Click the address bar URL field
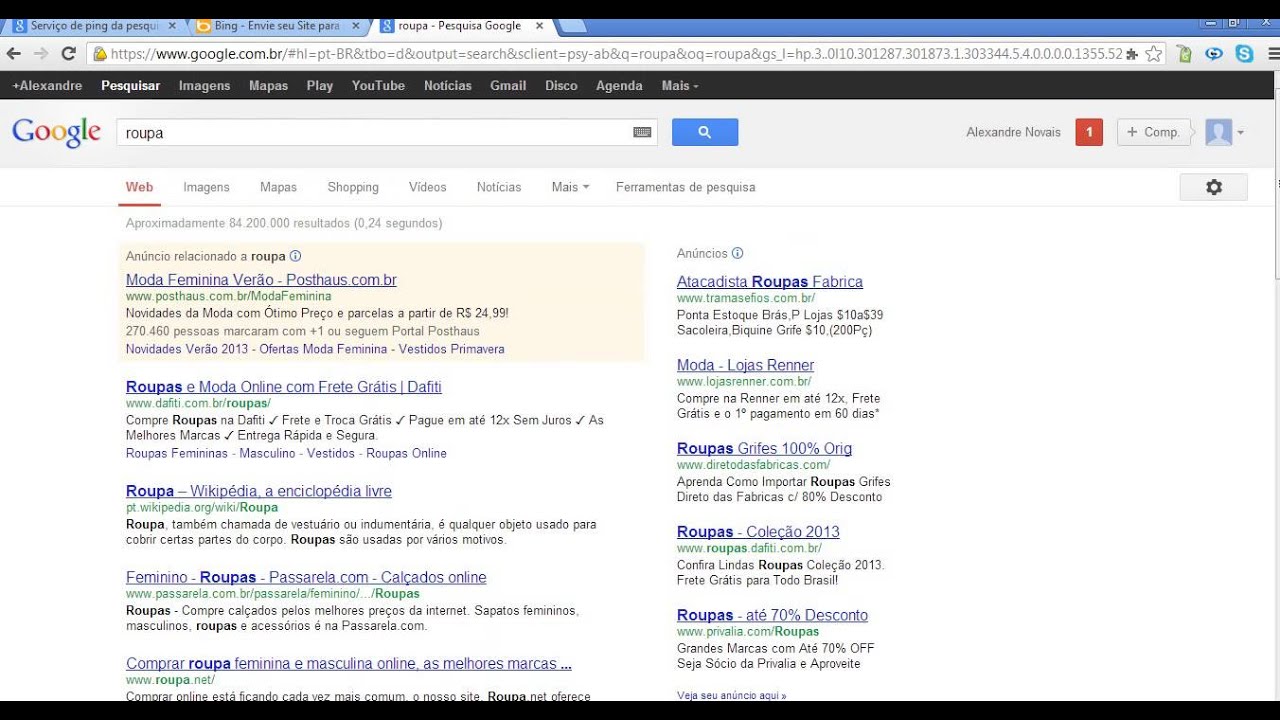This screenshot has height=720, width=1280. (615, 54)
